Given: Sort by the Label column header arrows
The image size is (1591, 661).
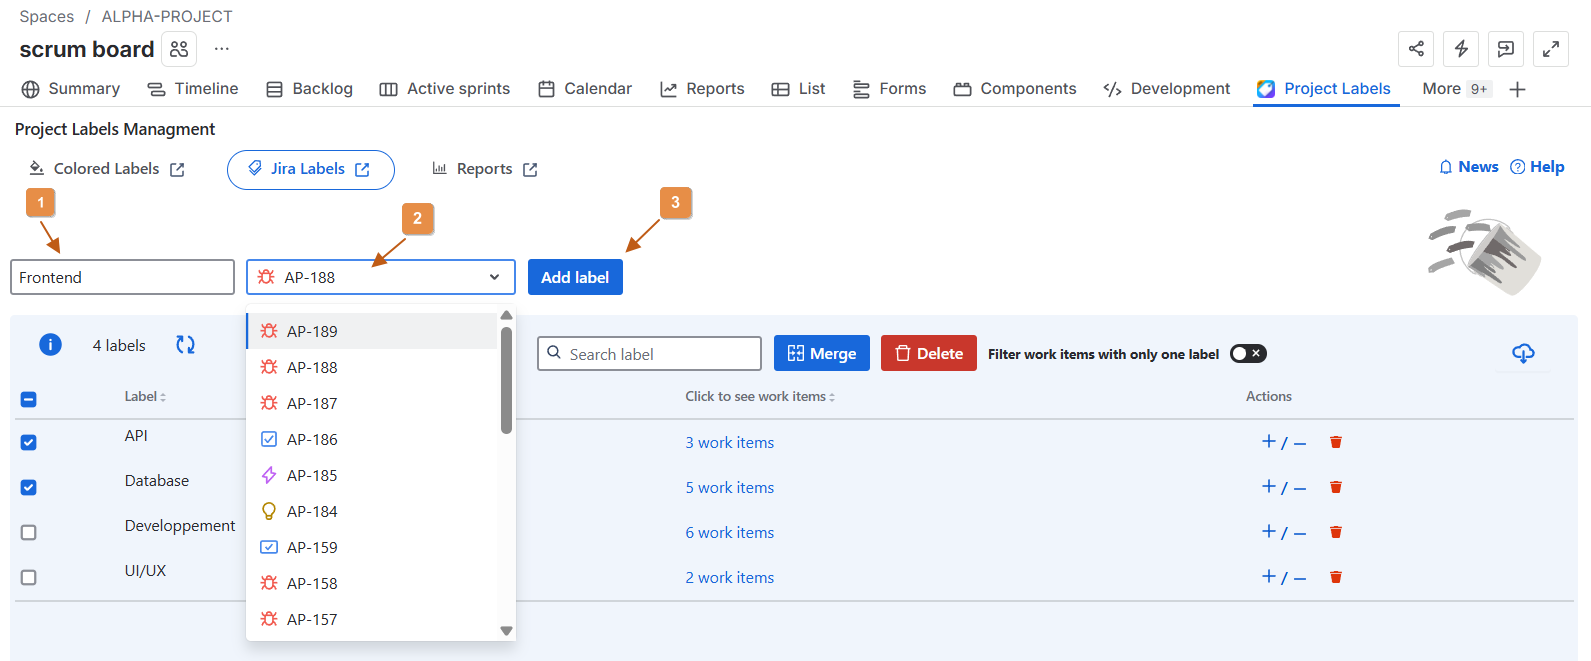Looking at the screenshot, I should tap(163, 397).
